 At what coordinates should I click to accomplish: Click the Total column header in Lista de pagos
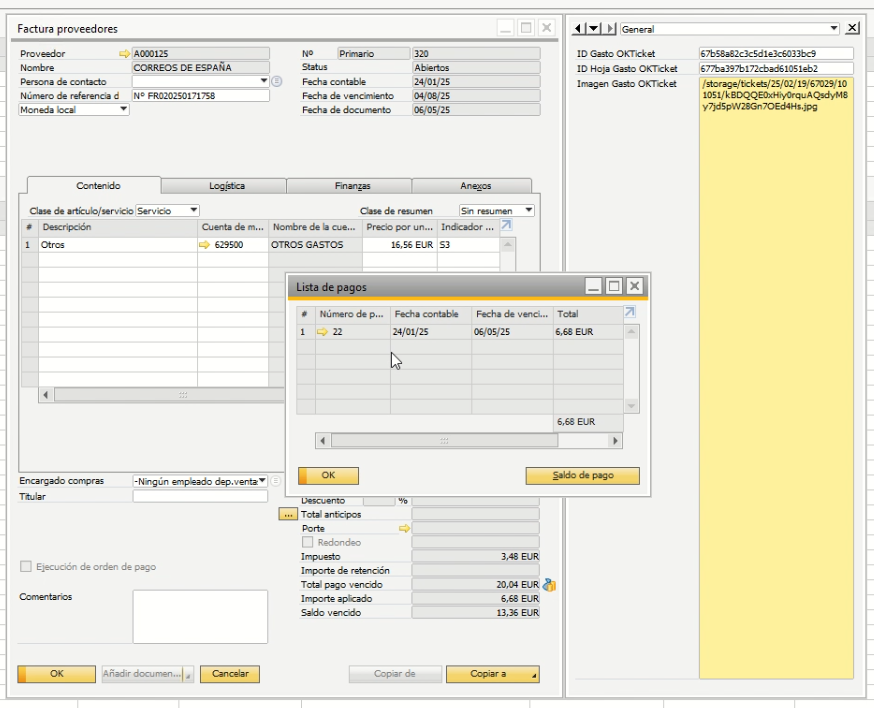(x=588, y=314)
